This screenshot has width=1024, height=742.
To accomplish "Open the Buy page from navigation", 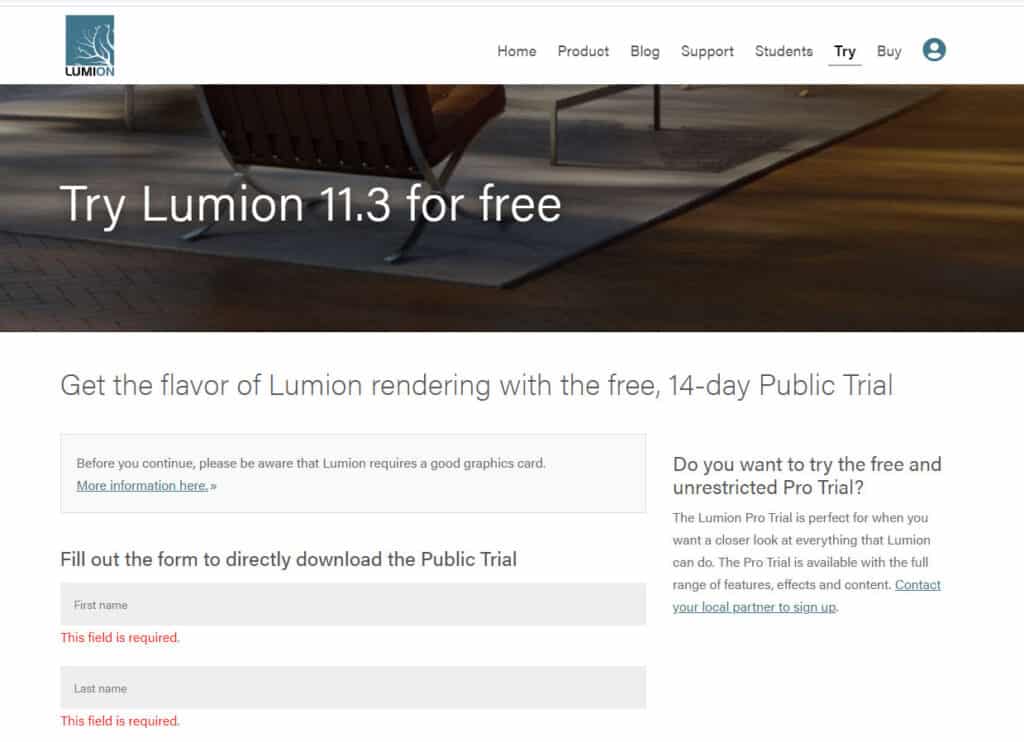I will (x=889, y=51).
